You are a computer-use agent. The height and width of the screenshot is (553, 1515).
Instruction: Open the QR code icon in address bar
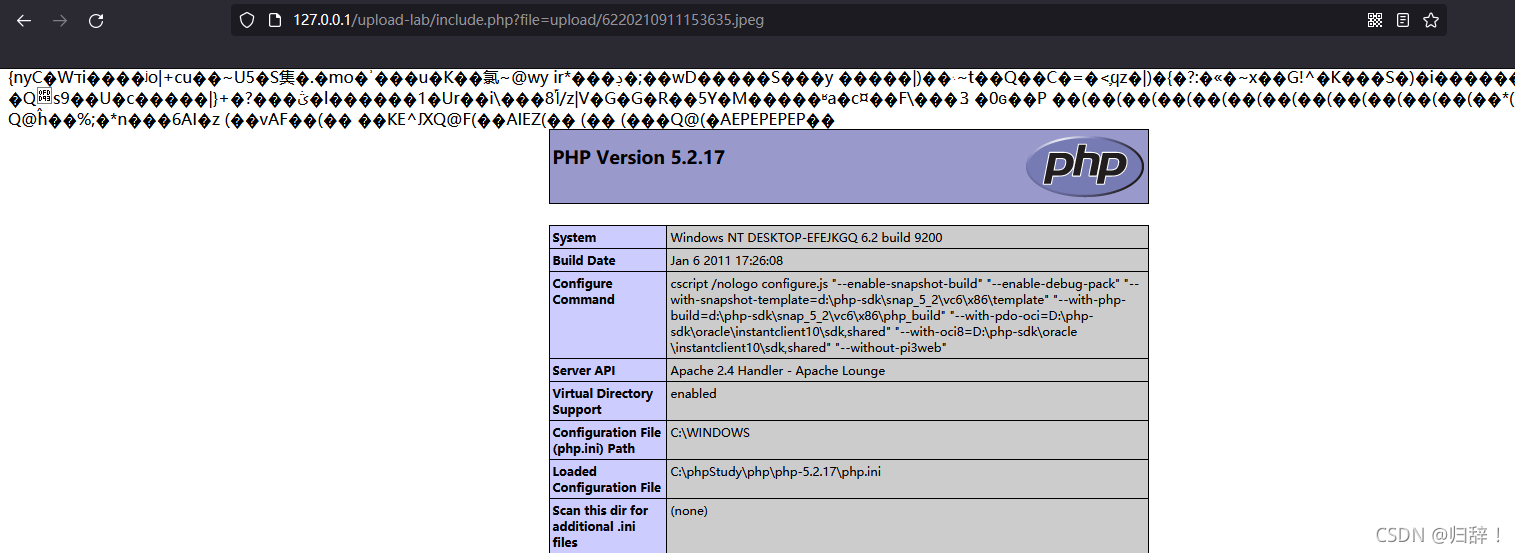1375,20
